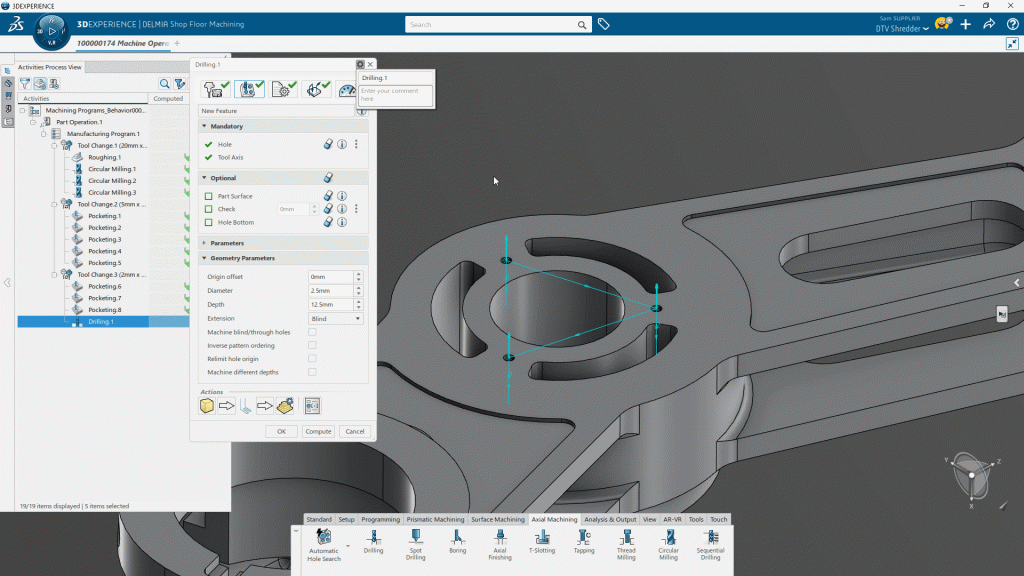
Task: Open the Extension dropdown set to Blind
Action: click(x=335, y=318)
